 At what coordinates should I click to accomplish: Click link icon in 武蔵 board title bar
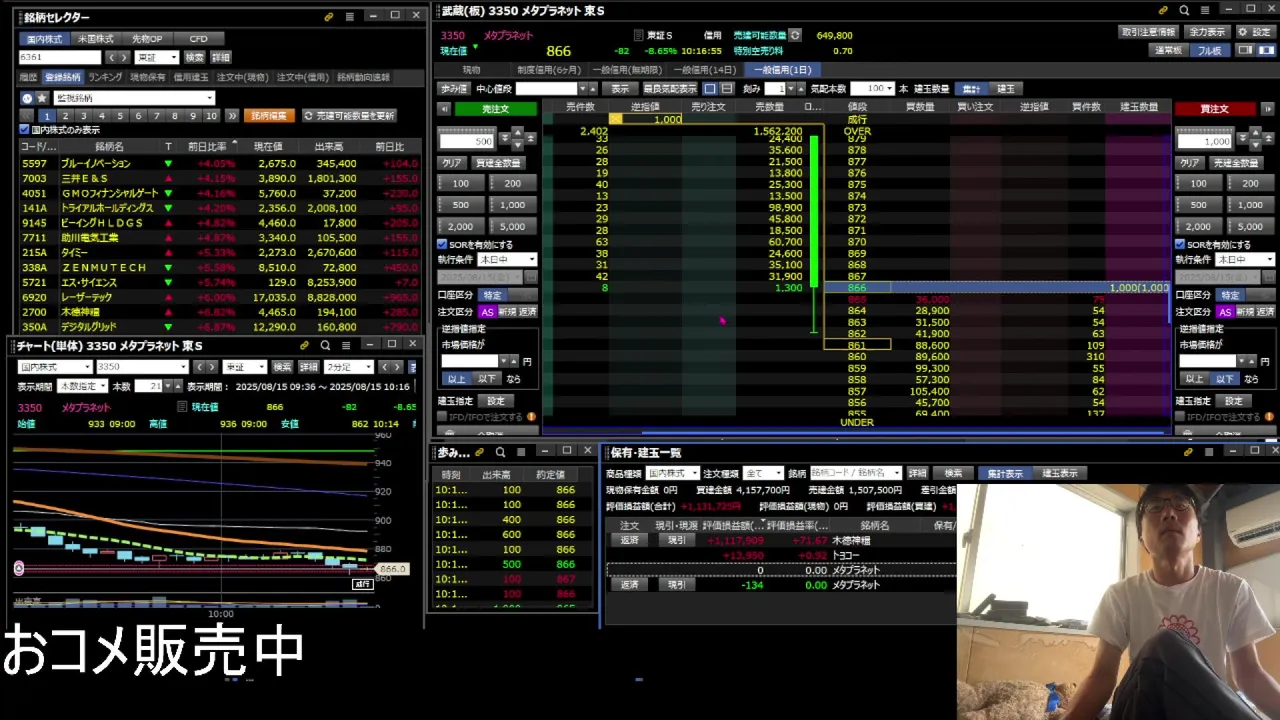[x=1163, y=10]
